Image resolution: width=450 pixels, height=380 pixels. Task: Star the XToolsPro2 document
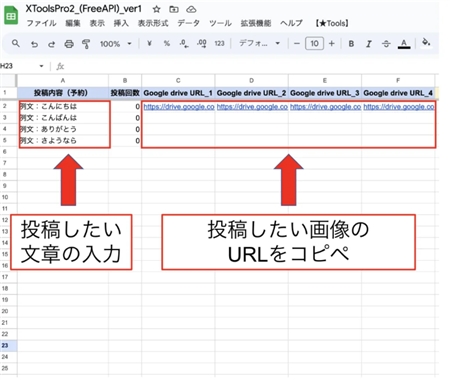[x=156, y=9]
